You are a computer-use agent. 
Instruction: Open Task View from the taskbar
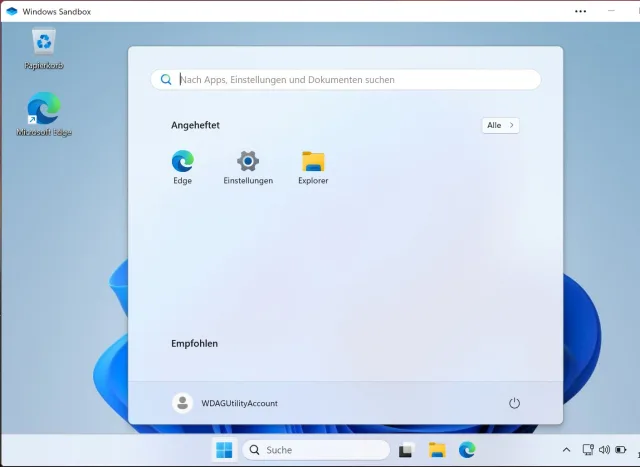(x=406, y=450)
